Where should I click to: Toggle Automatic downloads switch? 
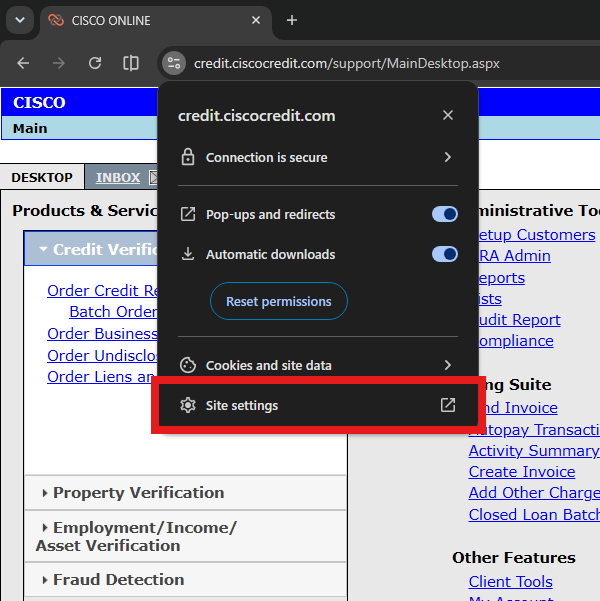[444, 254]
